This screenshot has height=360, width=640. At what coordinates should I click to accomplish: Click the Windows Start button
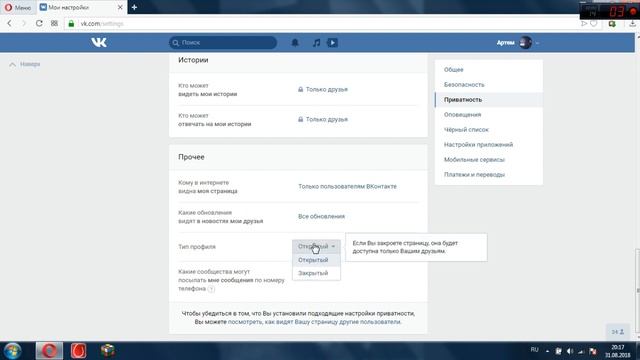pyautogui.click(x=13, y=351)
